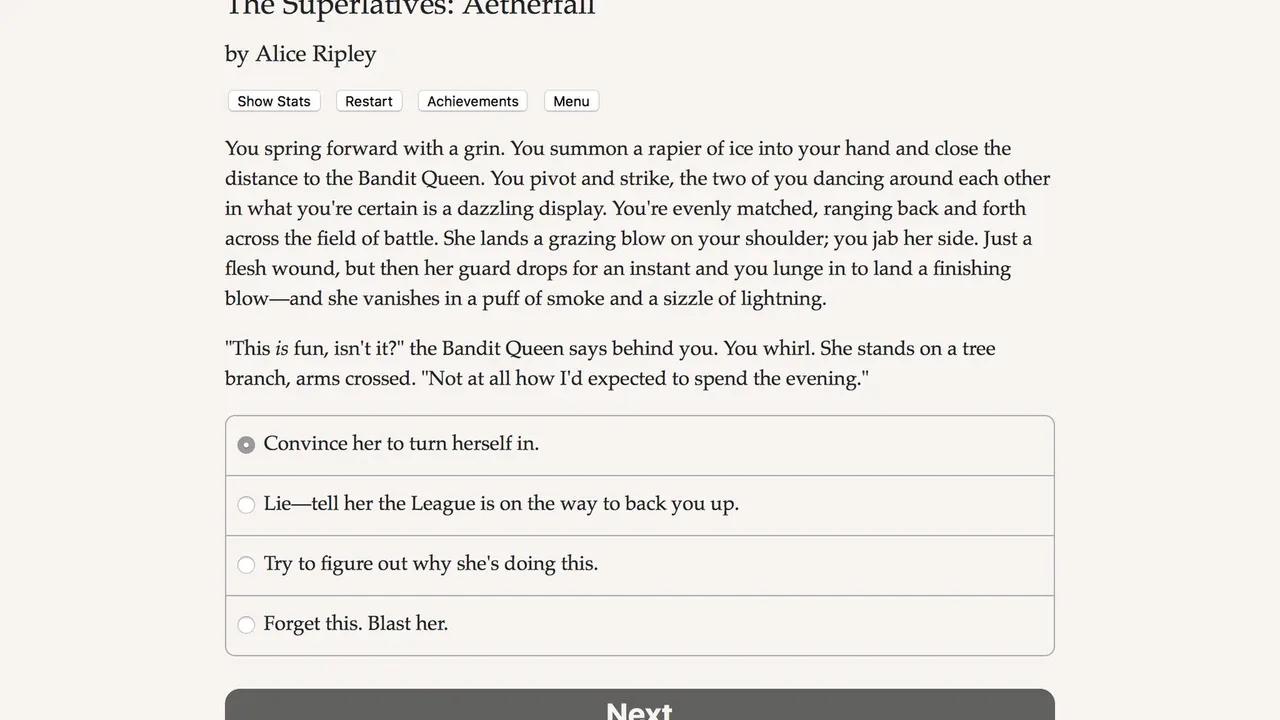
Task: Click 'Try to figure out why she's doing this' text
Action: (430, 564)
